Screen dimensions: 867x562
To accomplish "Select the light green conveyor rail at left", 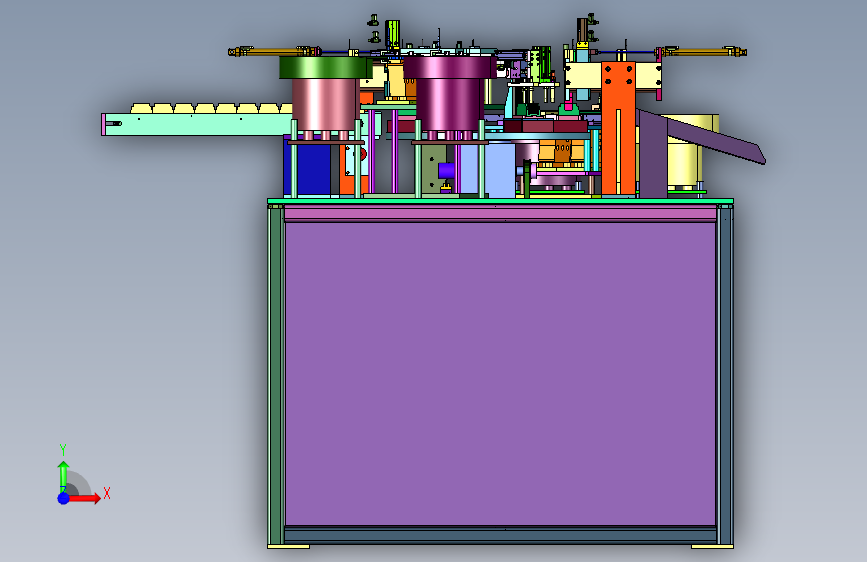I will coord(196,124).
